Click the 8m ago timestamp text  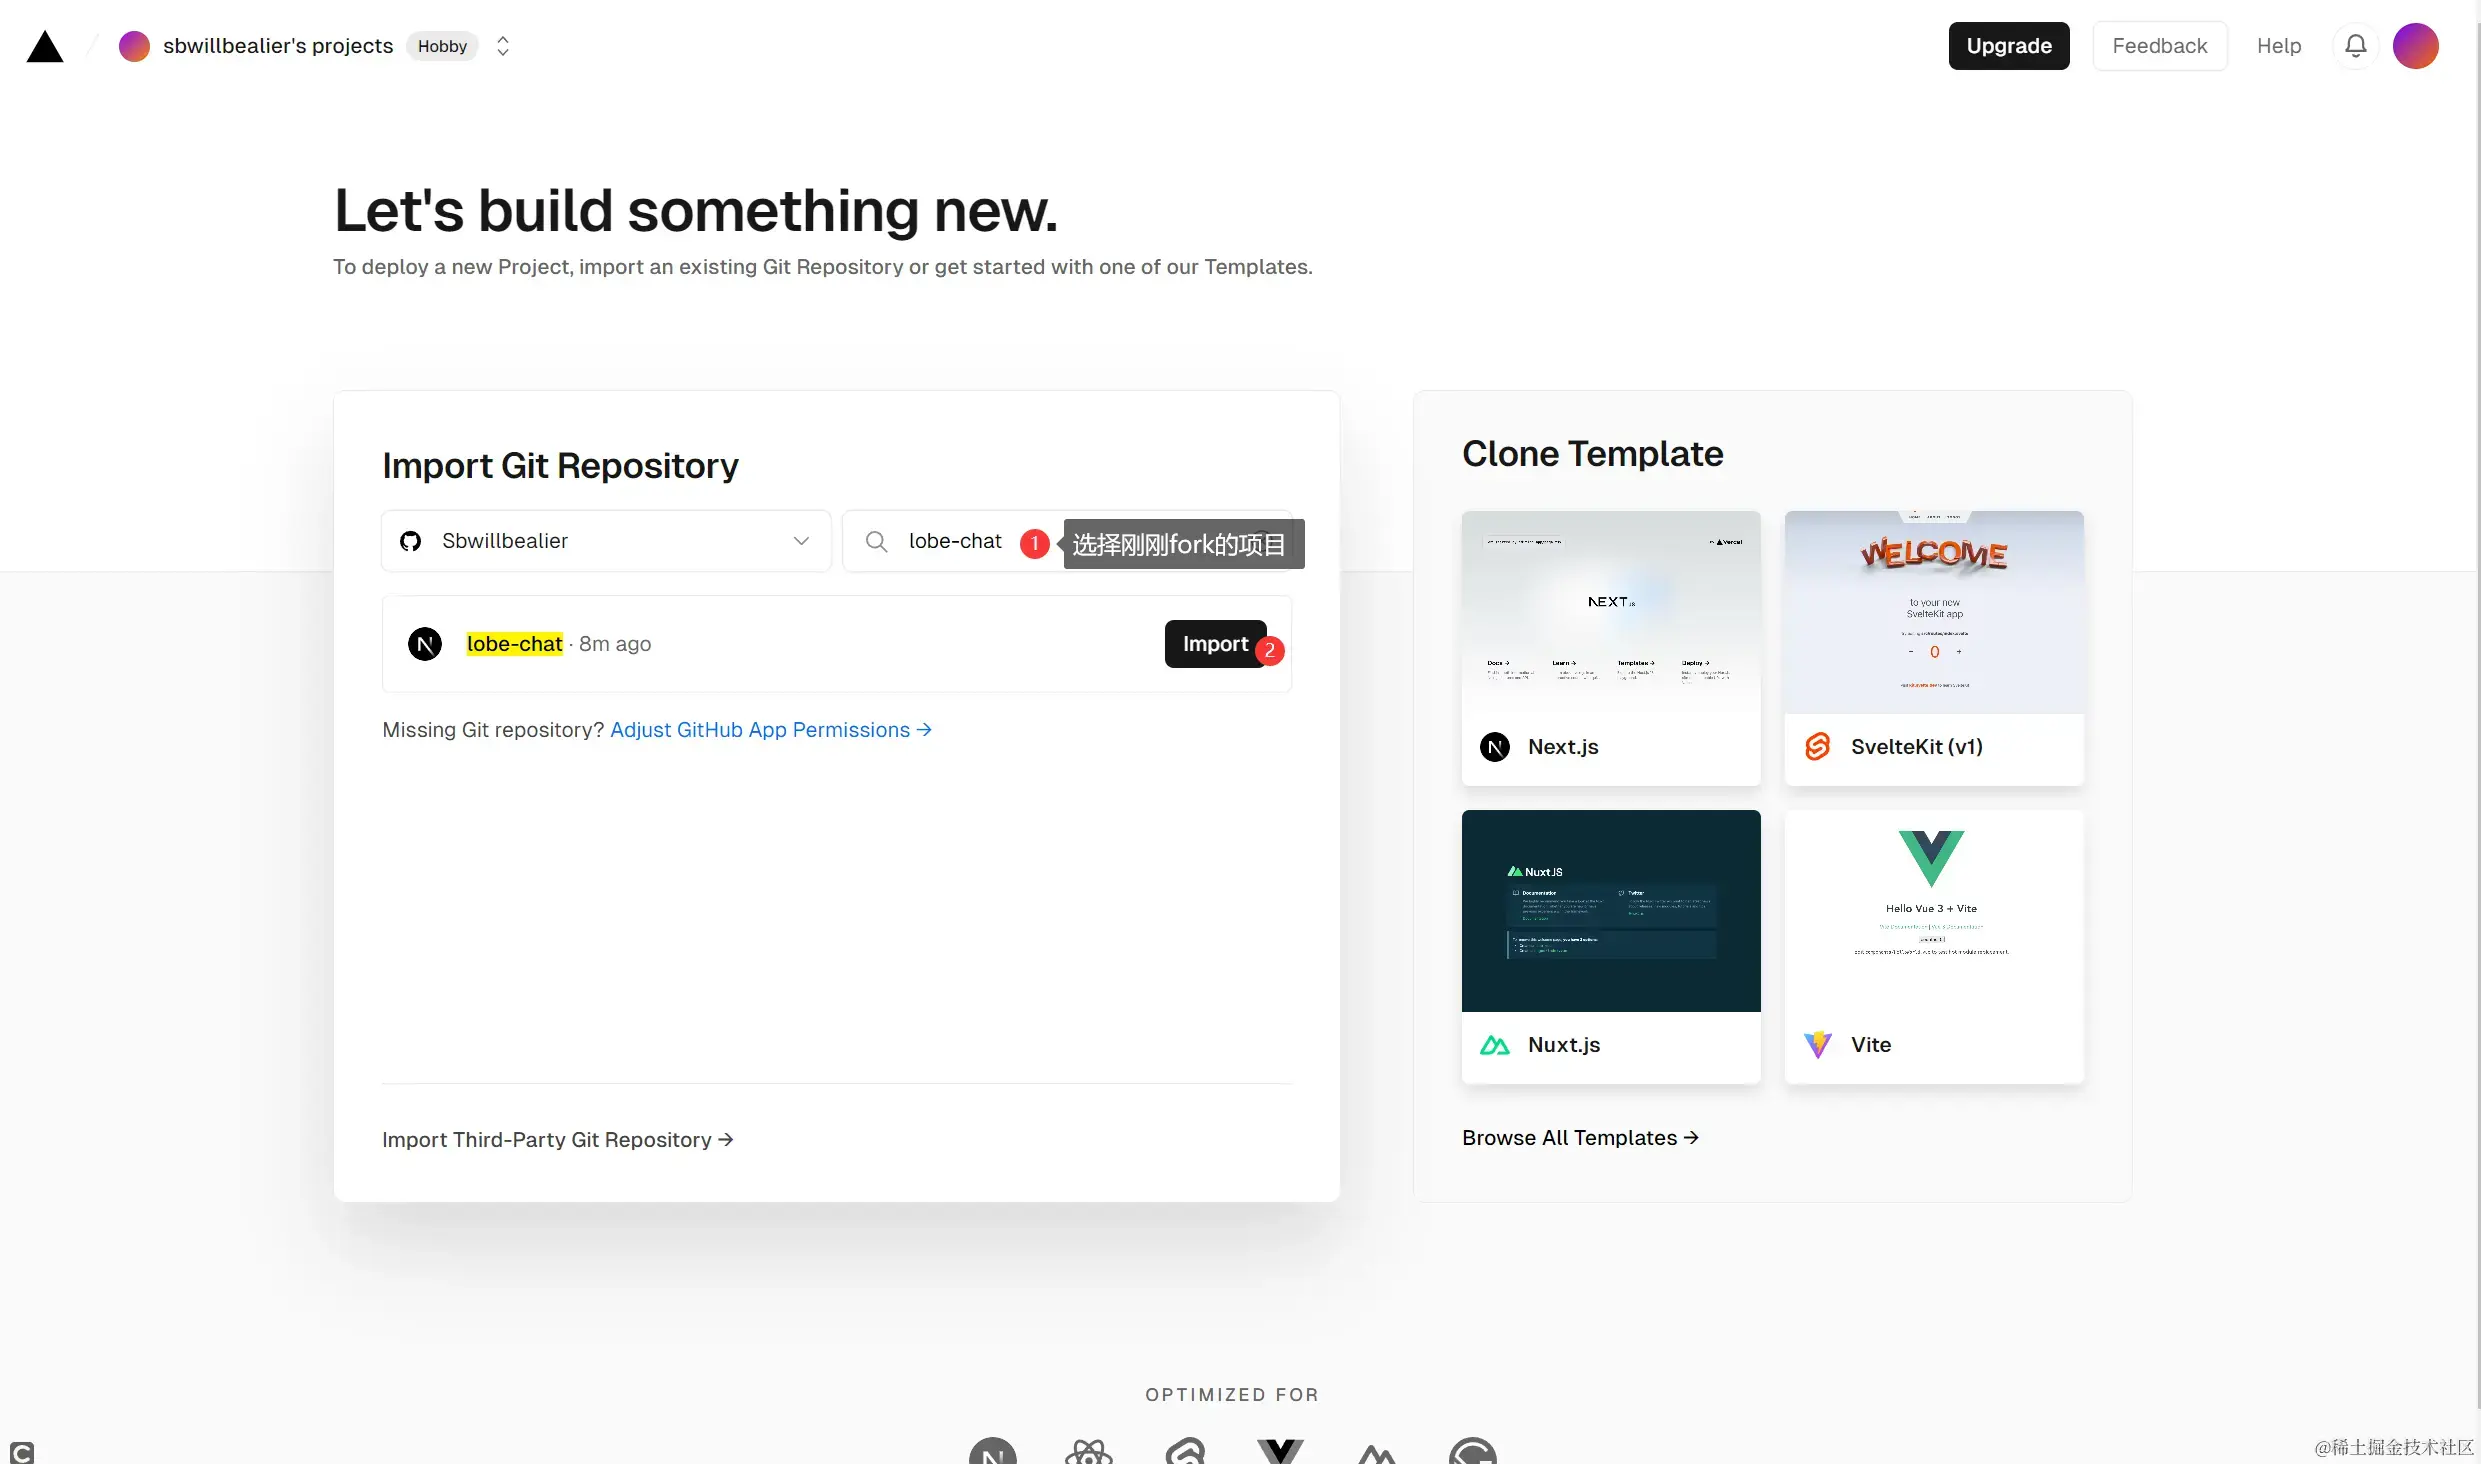[615, 644]
